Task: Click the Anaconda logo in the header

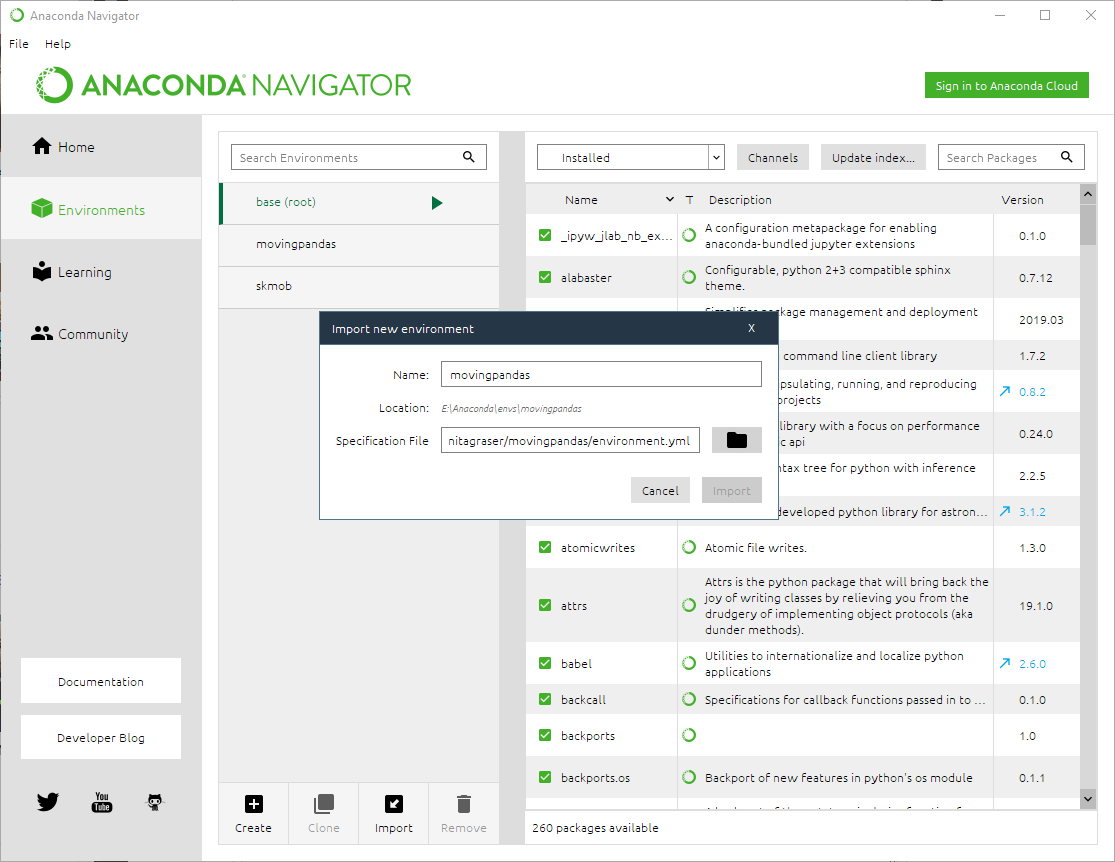Action: (x=224, y=85)
